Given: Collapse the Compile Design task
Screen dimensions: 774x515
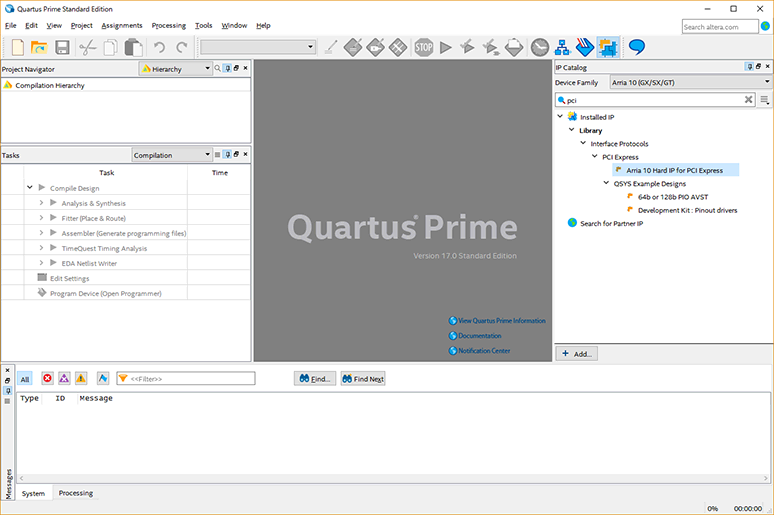Looking at the screenshot, I should (x=30, y=188).
